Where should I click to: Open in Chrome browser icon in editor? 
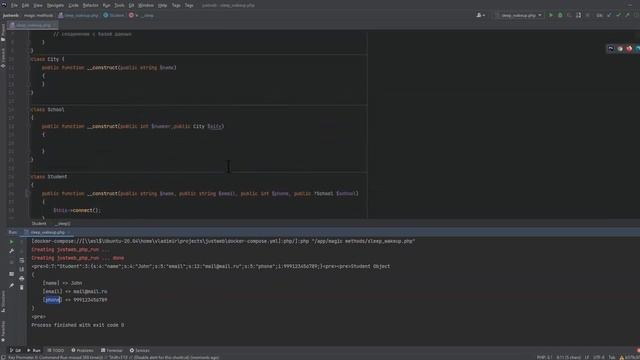620,49
